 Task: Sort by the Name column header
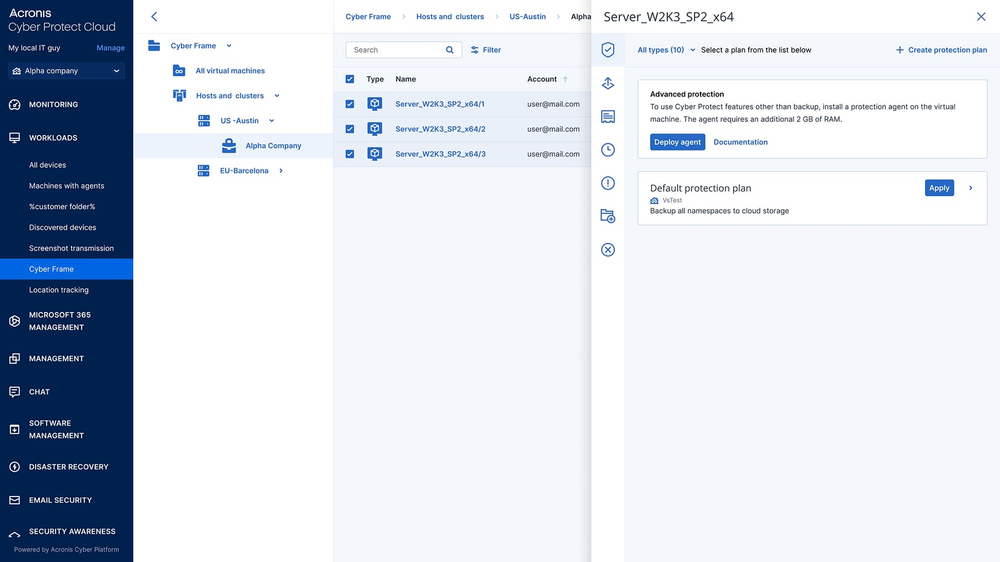(406, 79)
